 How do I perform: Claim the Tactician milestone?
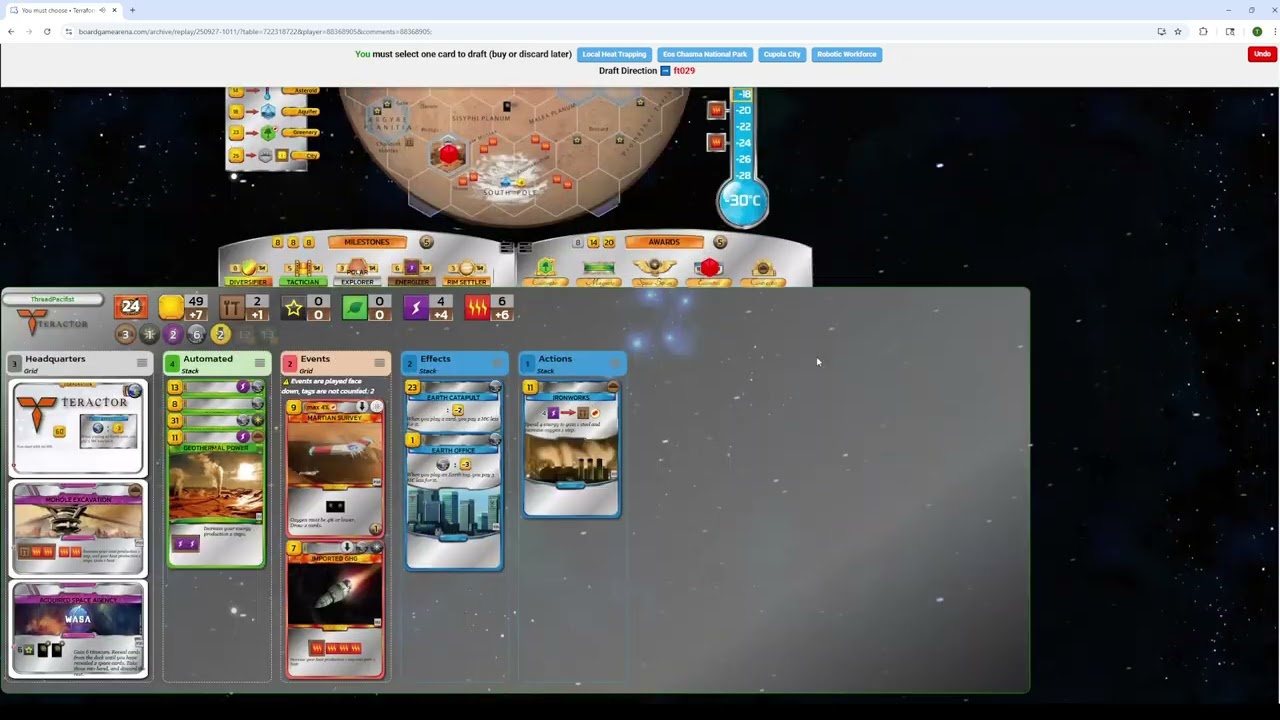(x=302, y=272)
